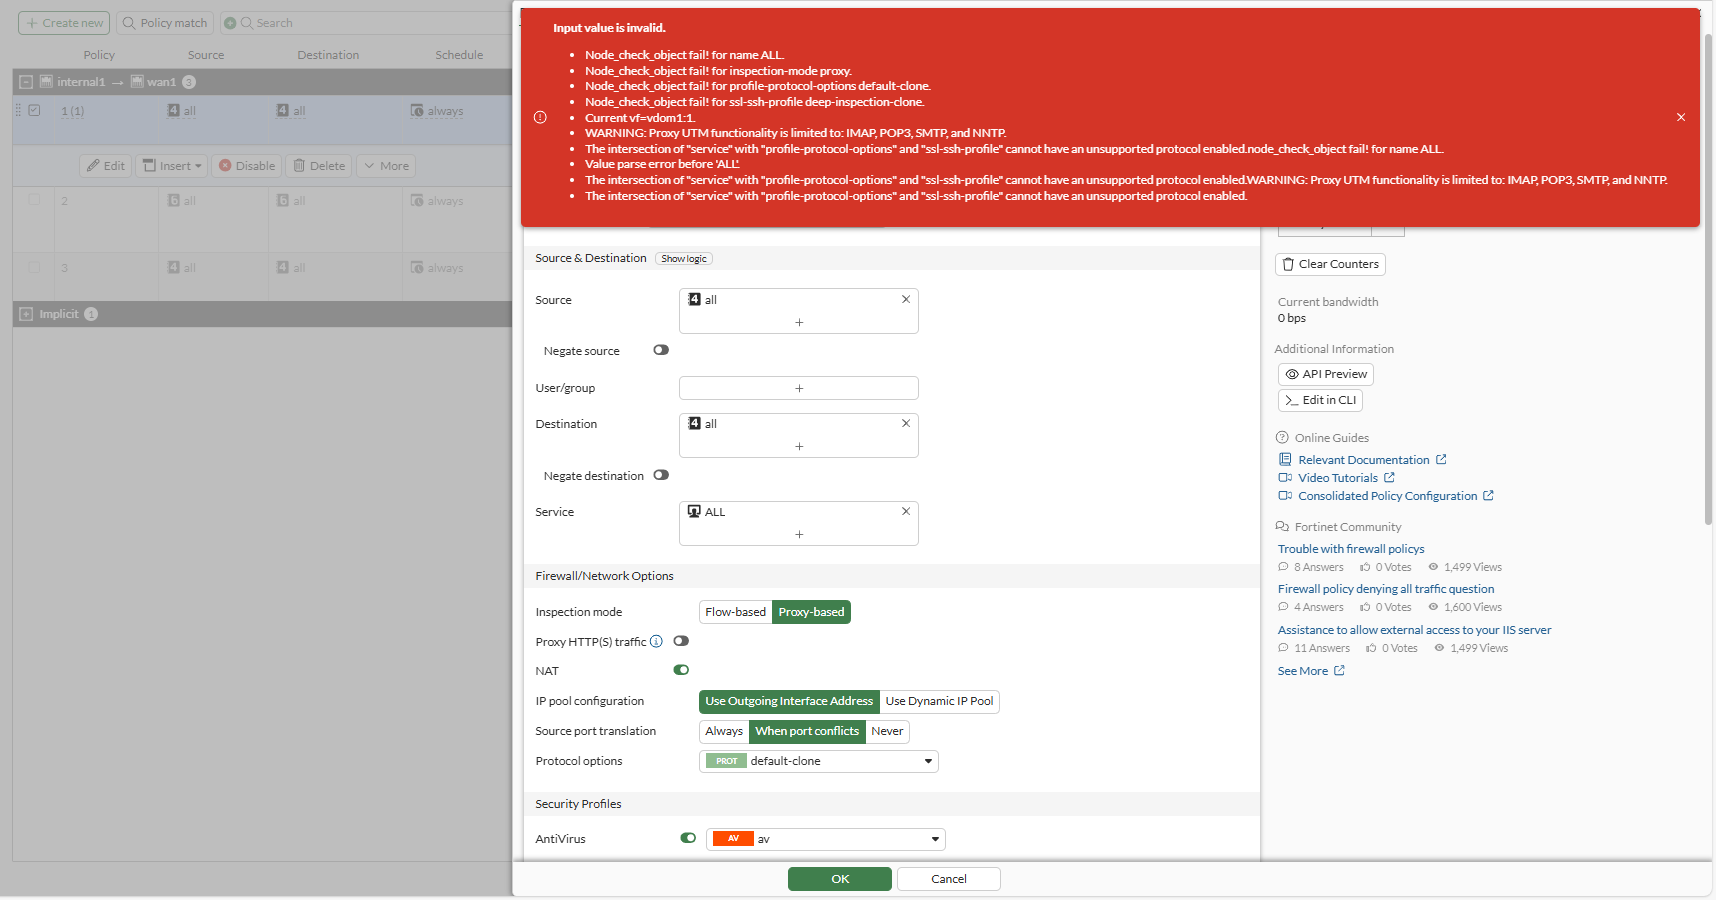Turn off the NAT toggle

[x=681, y=670]
